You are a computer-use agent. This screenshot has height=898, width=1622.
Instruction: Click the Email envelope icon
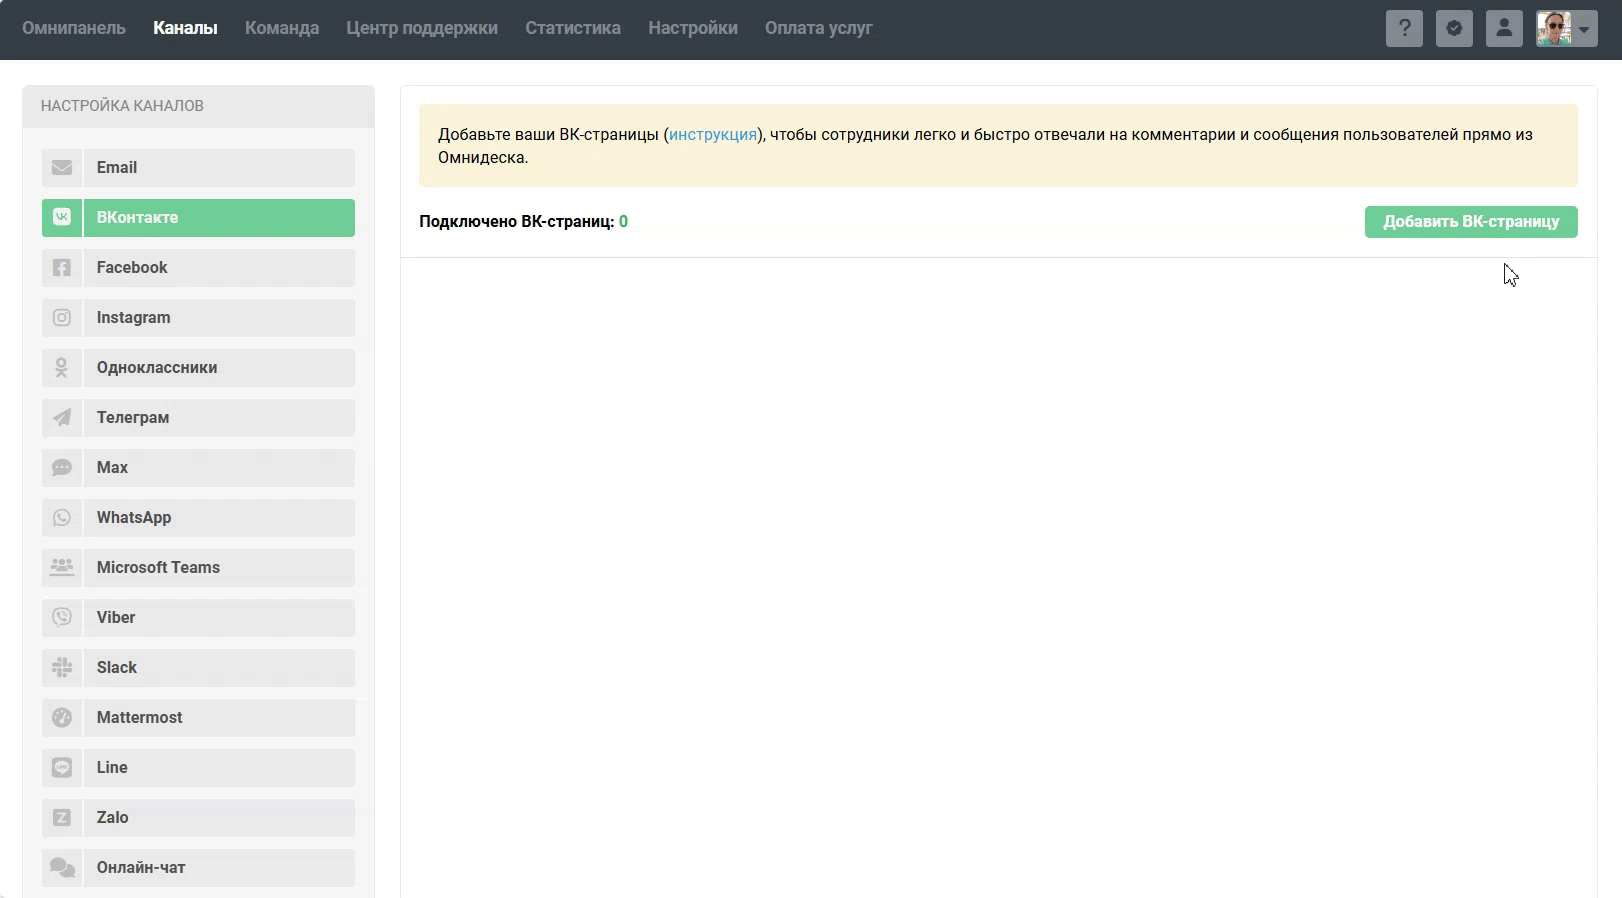click(x=62, y=168)
